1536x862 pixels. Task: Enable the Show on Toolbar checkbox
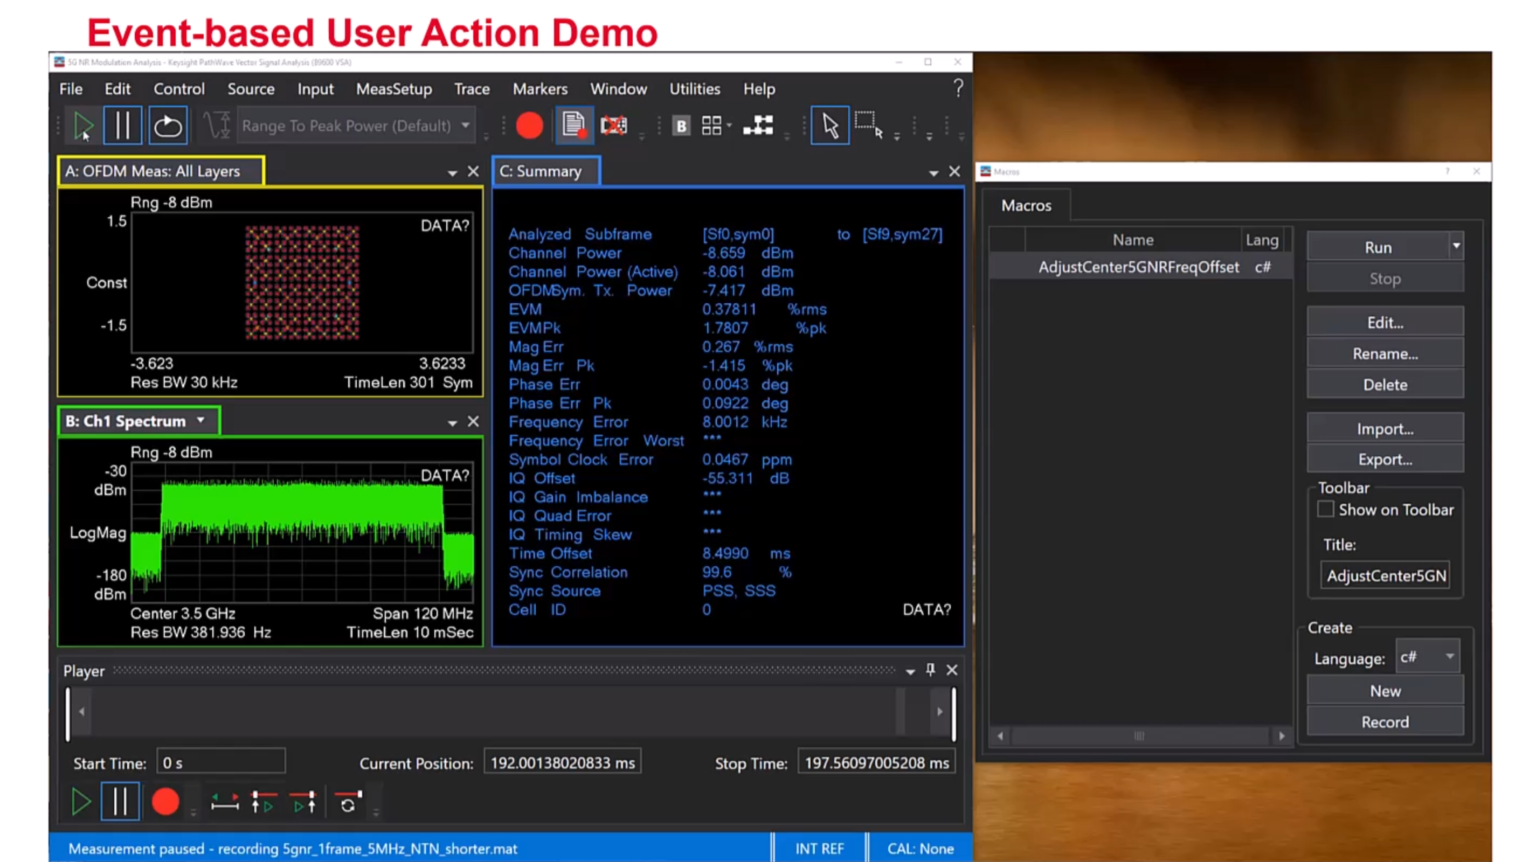point(1325,509)
